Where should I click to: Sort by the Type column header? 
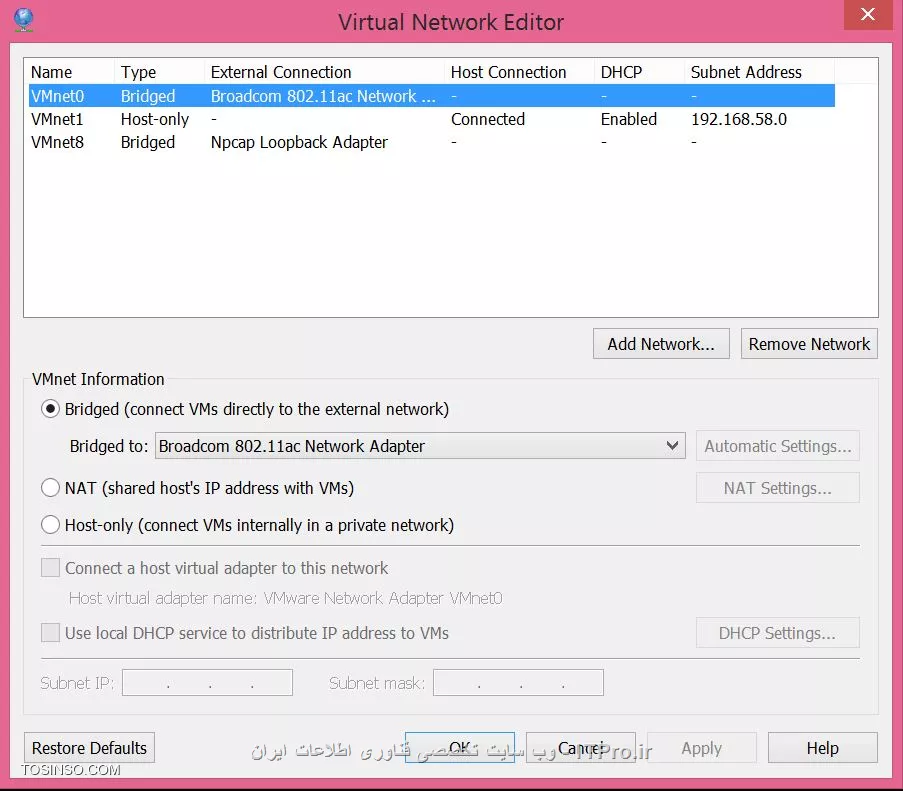point(159,72)
